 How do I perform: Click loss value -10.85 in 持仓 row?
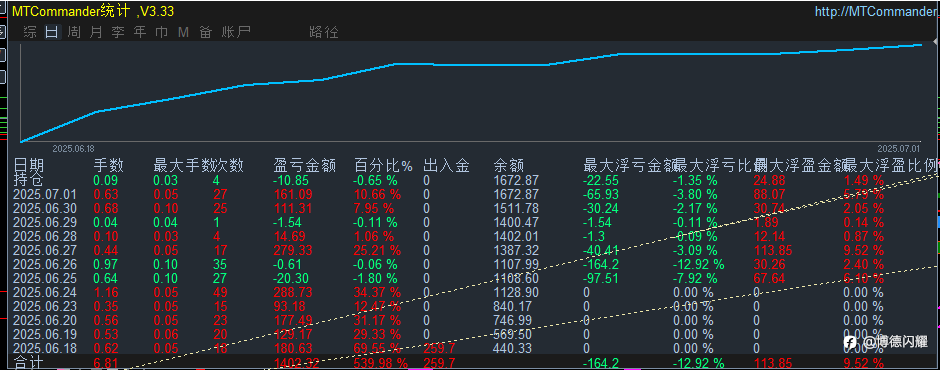pos(292,180)
